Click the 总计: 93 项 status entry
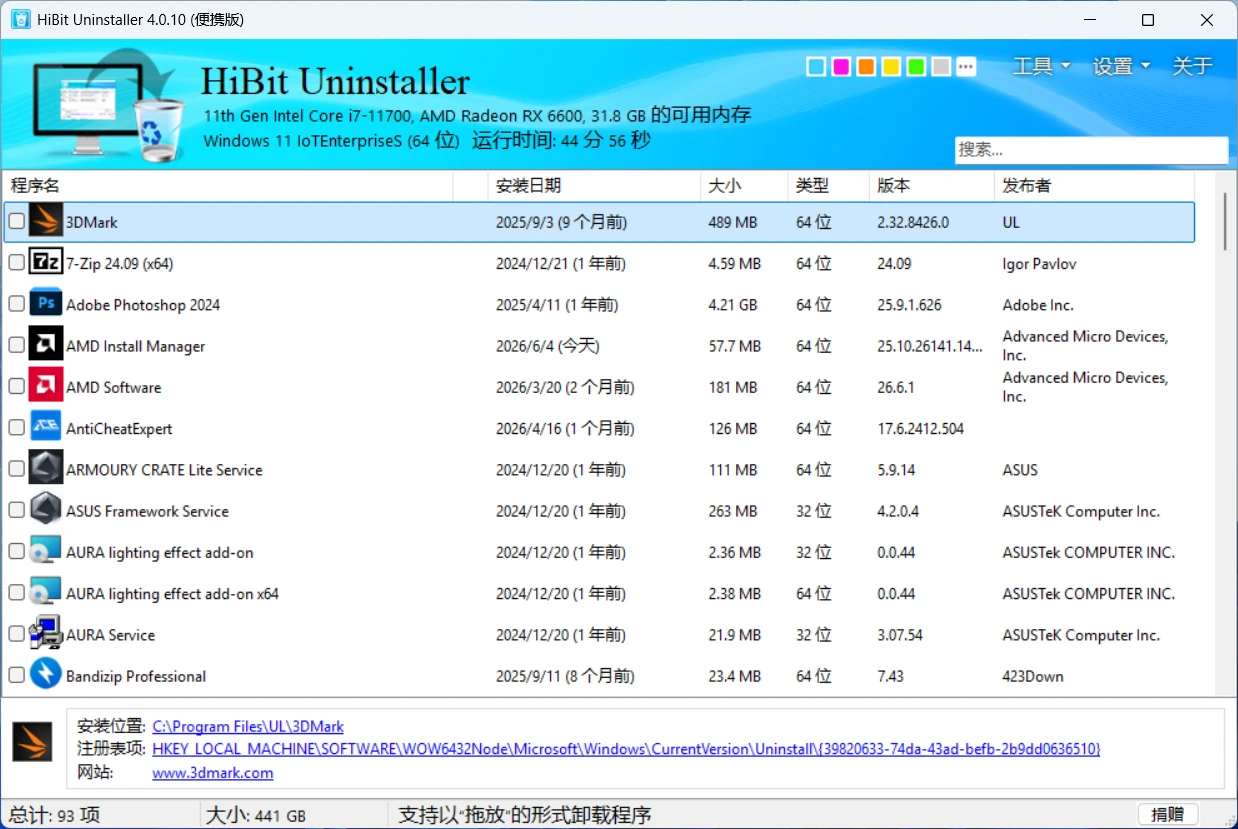1238x829 pixels. 54,815
